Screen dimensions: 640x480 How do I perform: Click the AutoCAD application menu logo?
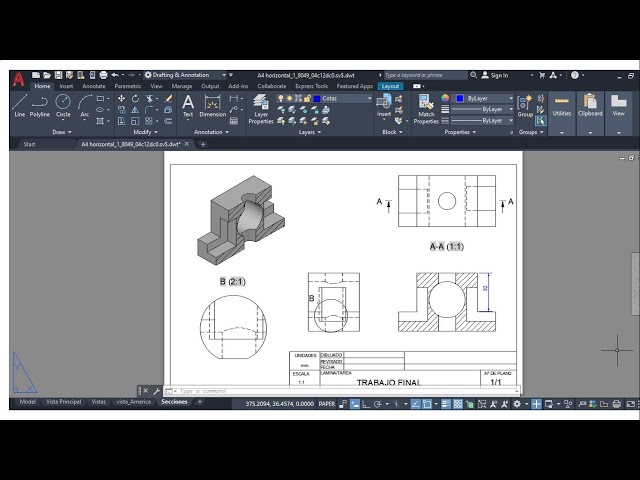[x=18, y=79]
